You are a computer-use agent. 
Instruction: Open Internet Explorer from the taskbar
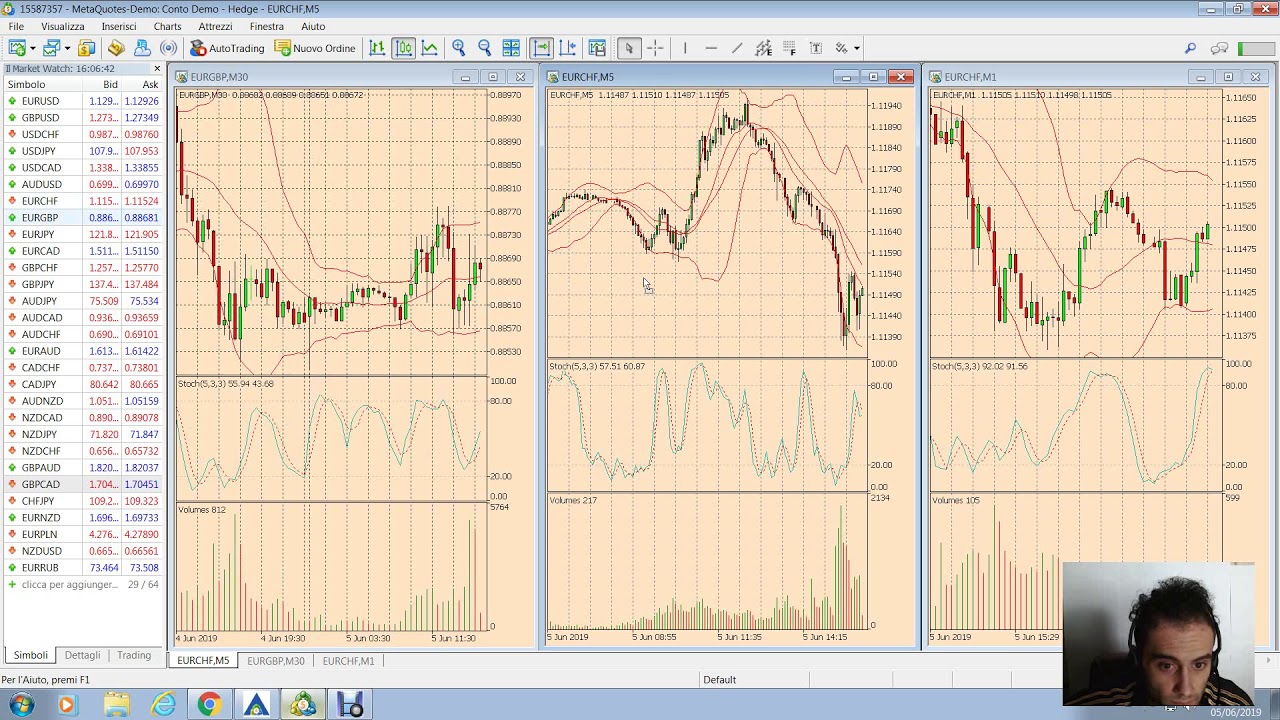pyautogui.click(x=163, y=705)
